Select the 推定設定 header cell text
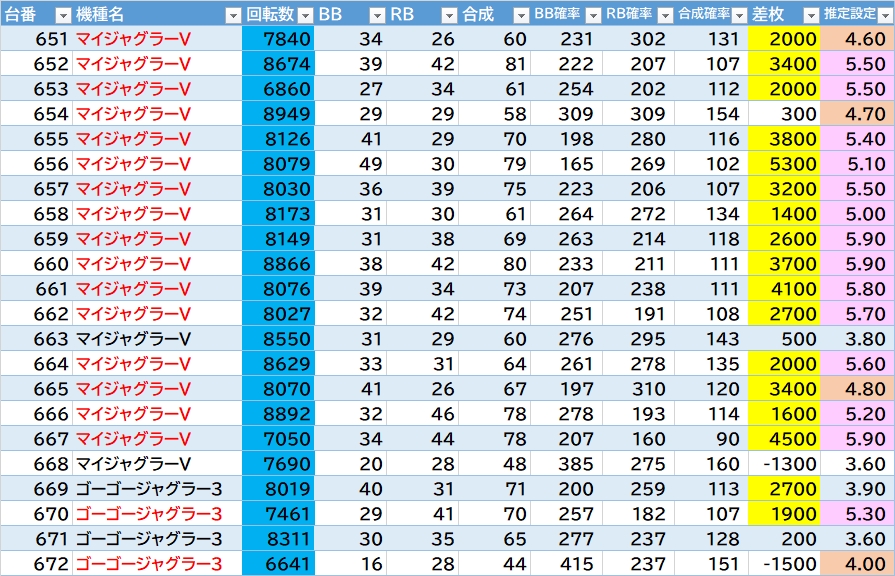895x576 pixels. [850, 14]
